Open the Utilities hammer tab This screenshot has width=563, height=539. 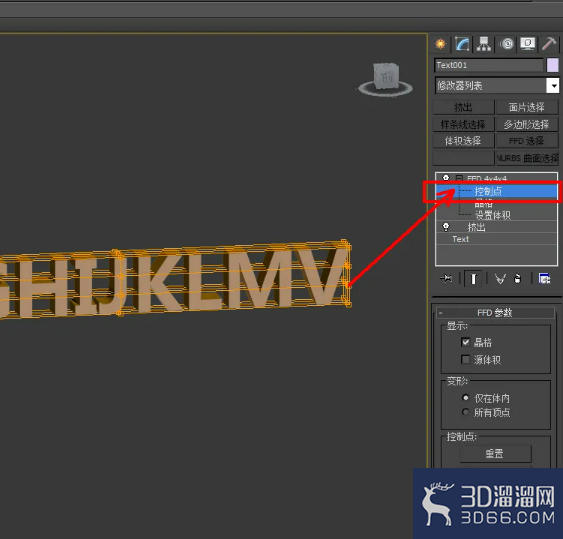click(x=549, y=44)
